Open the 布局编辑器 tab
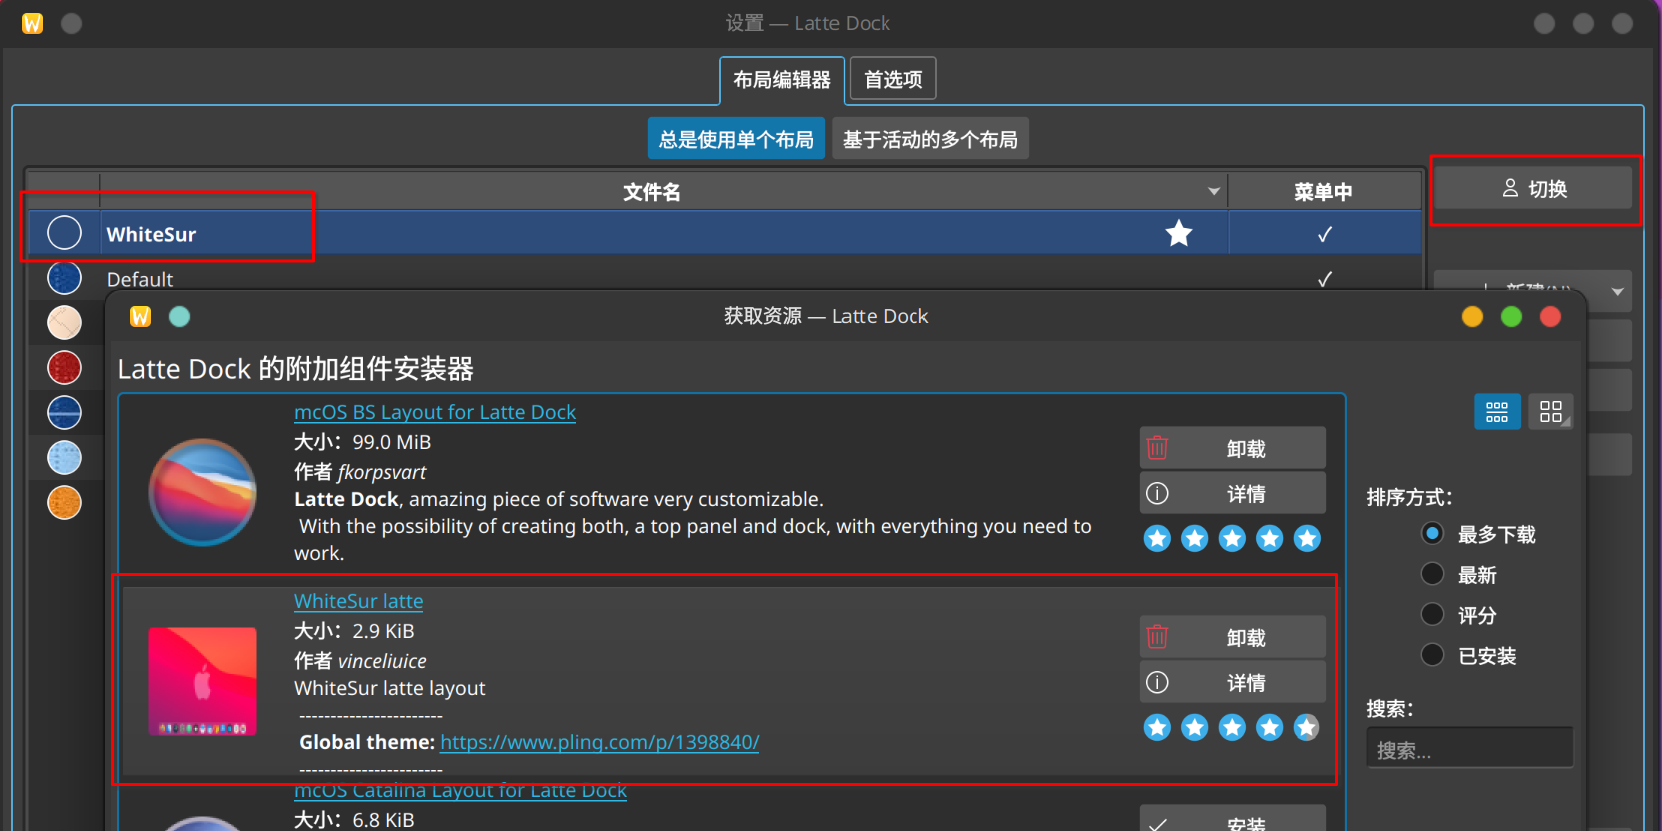 point(782,80)
